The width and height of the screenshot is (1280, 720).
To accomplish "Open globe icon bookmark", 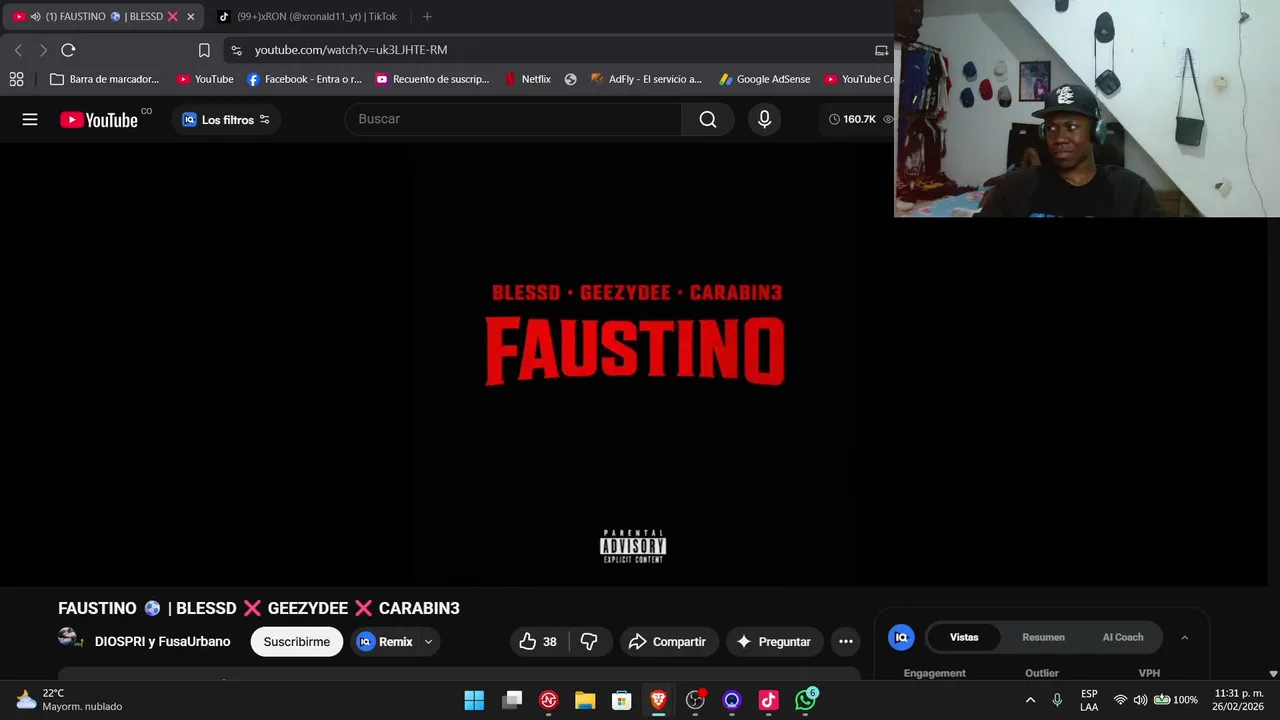I will 570,79.
